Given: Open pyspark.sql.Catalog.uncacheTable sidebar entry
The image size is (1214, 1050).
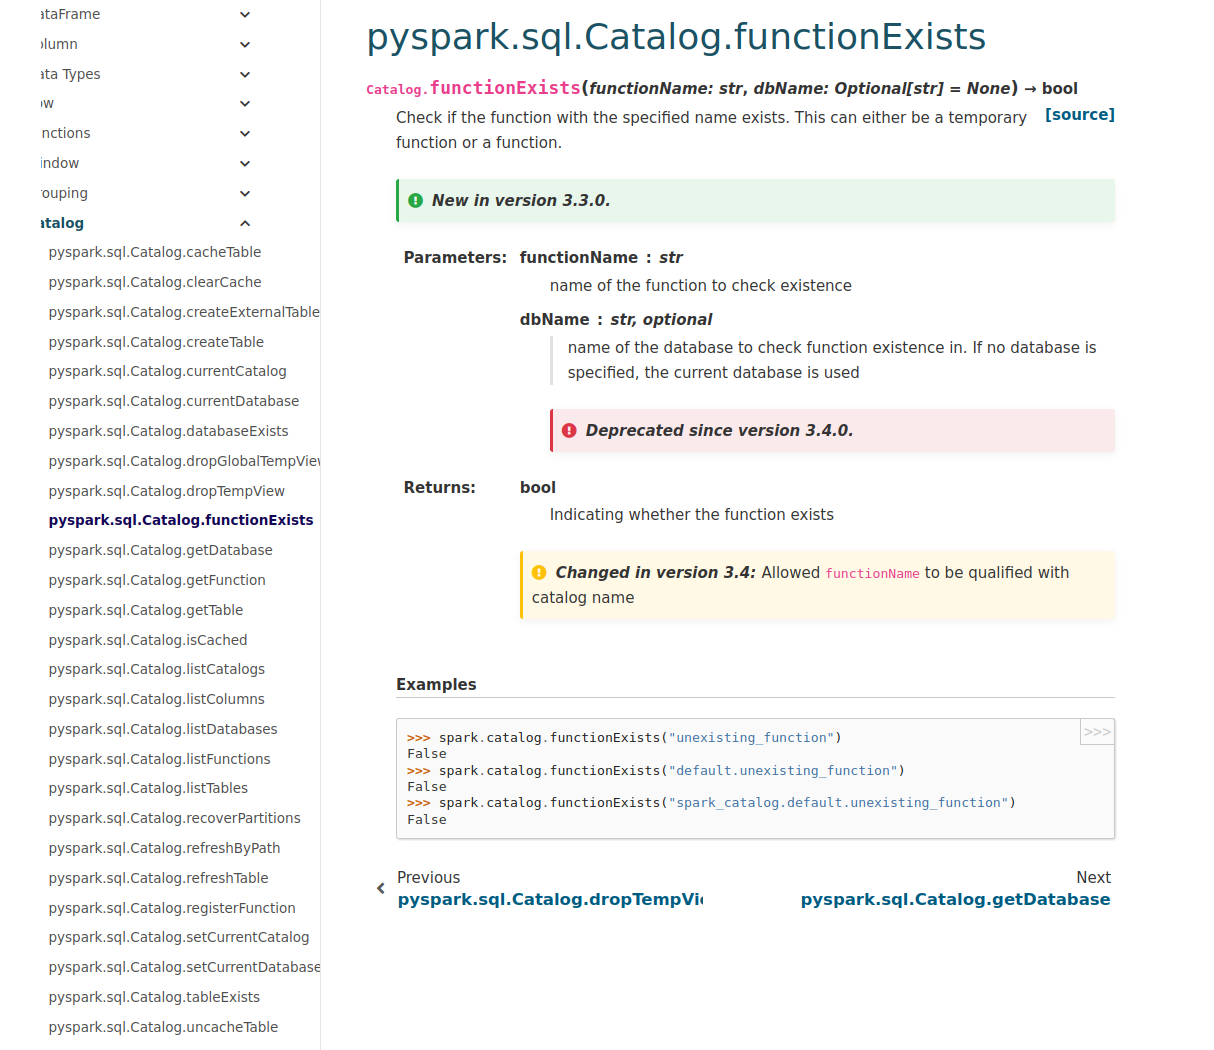Looking at the screenshot, I should [x=163, y=1027].
